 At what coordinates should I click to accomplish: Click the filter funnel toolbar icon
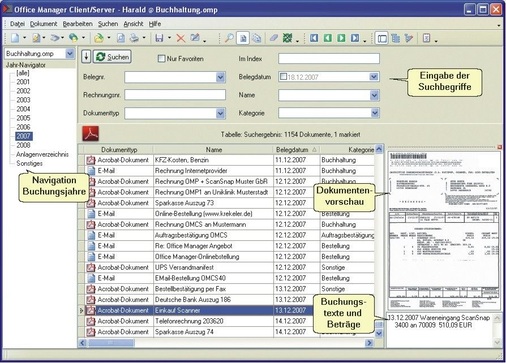point(409,38)
